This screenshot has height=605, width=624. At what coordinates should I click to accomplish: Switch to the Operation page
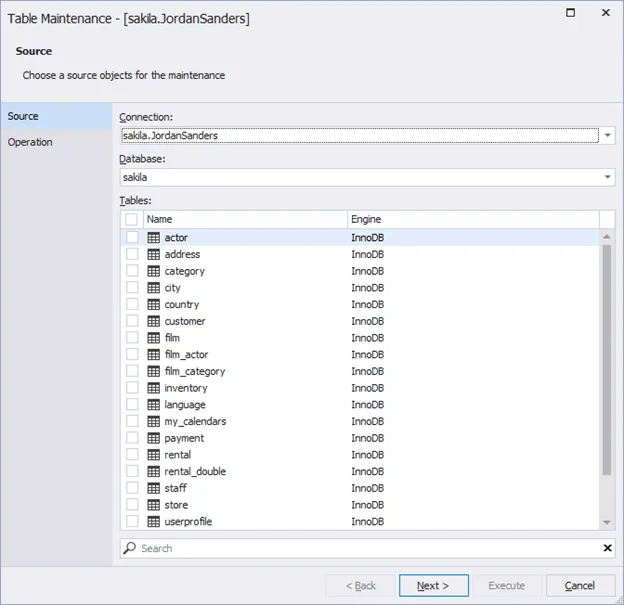pos(56,142)
